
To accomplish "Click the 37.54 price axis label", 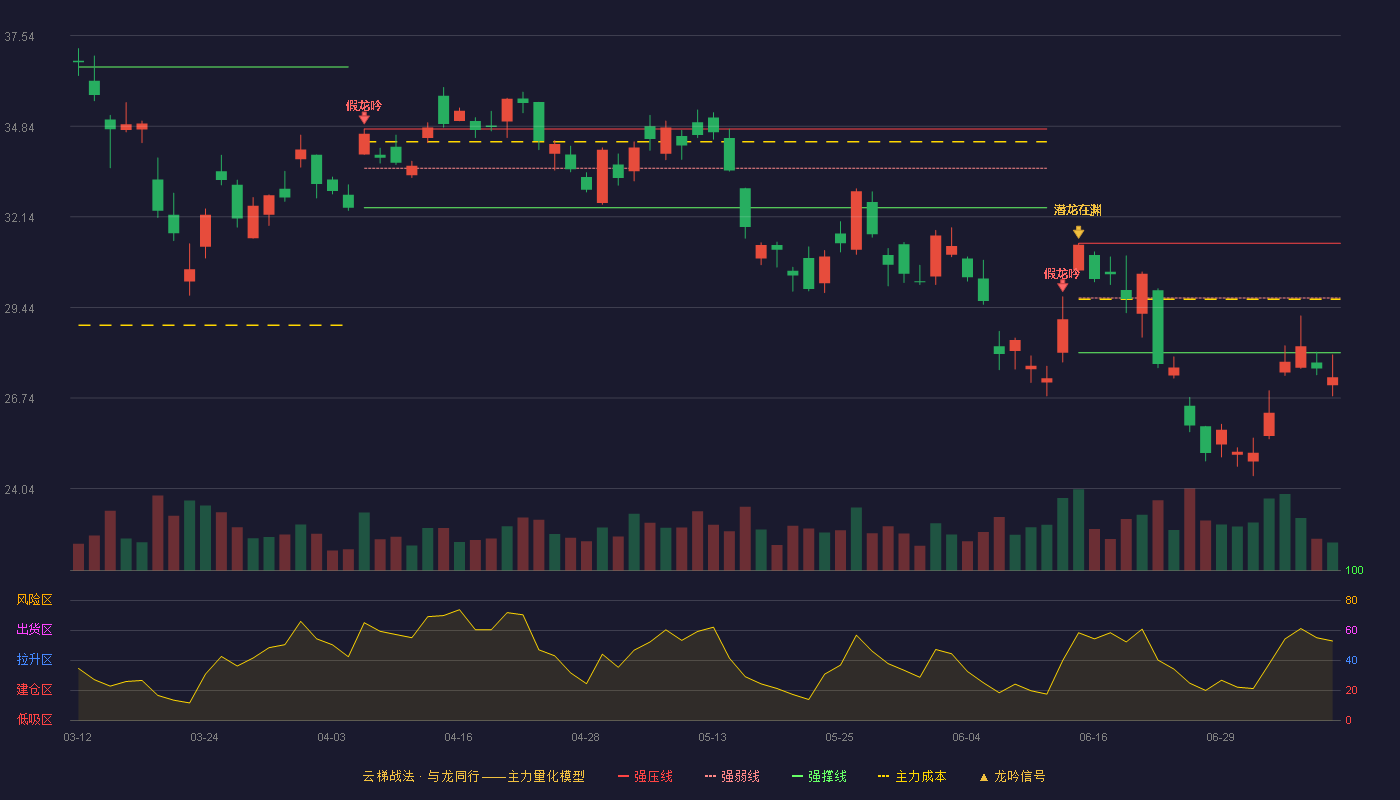I will (x=19, y=37).
